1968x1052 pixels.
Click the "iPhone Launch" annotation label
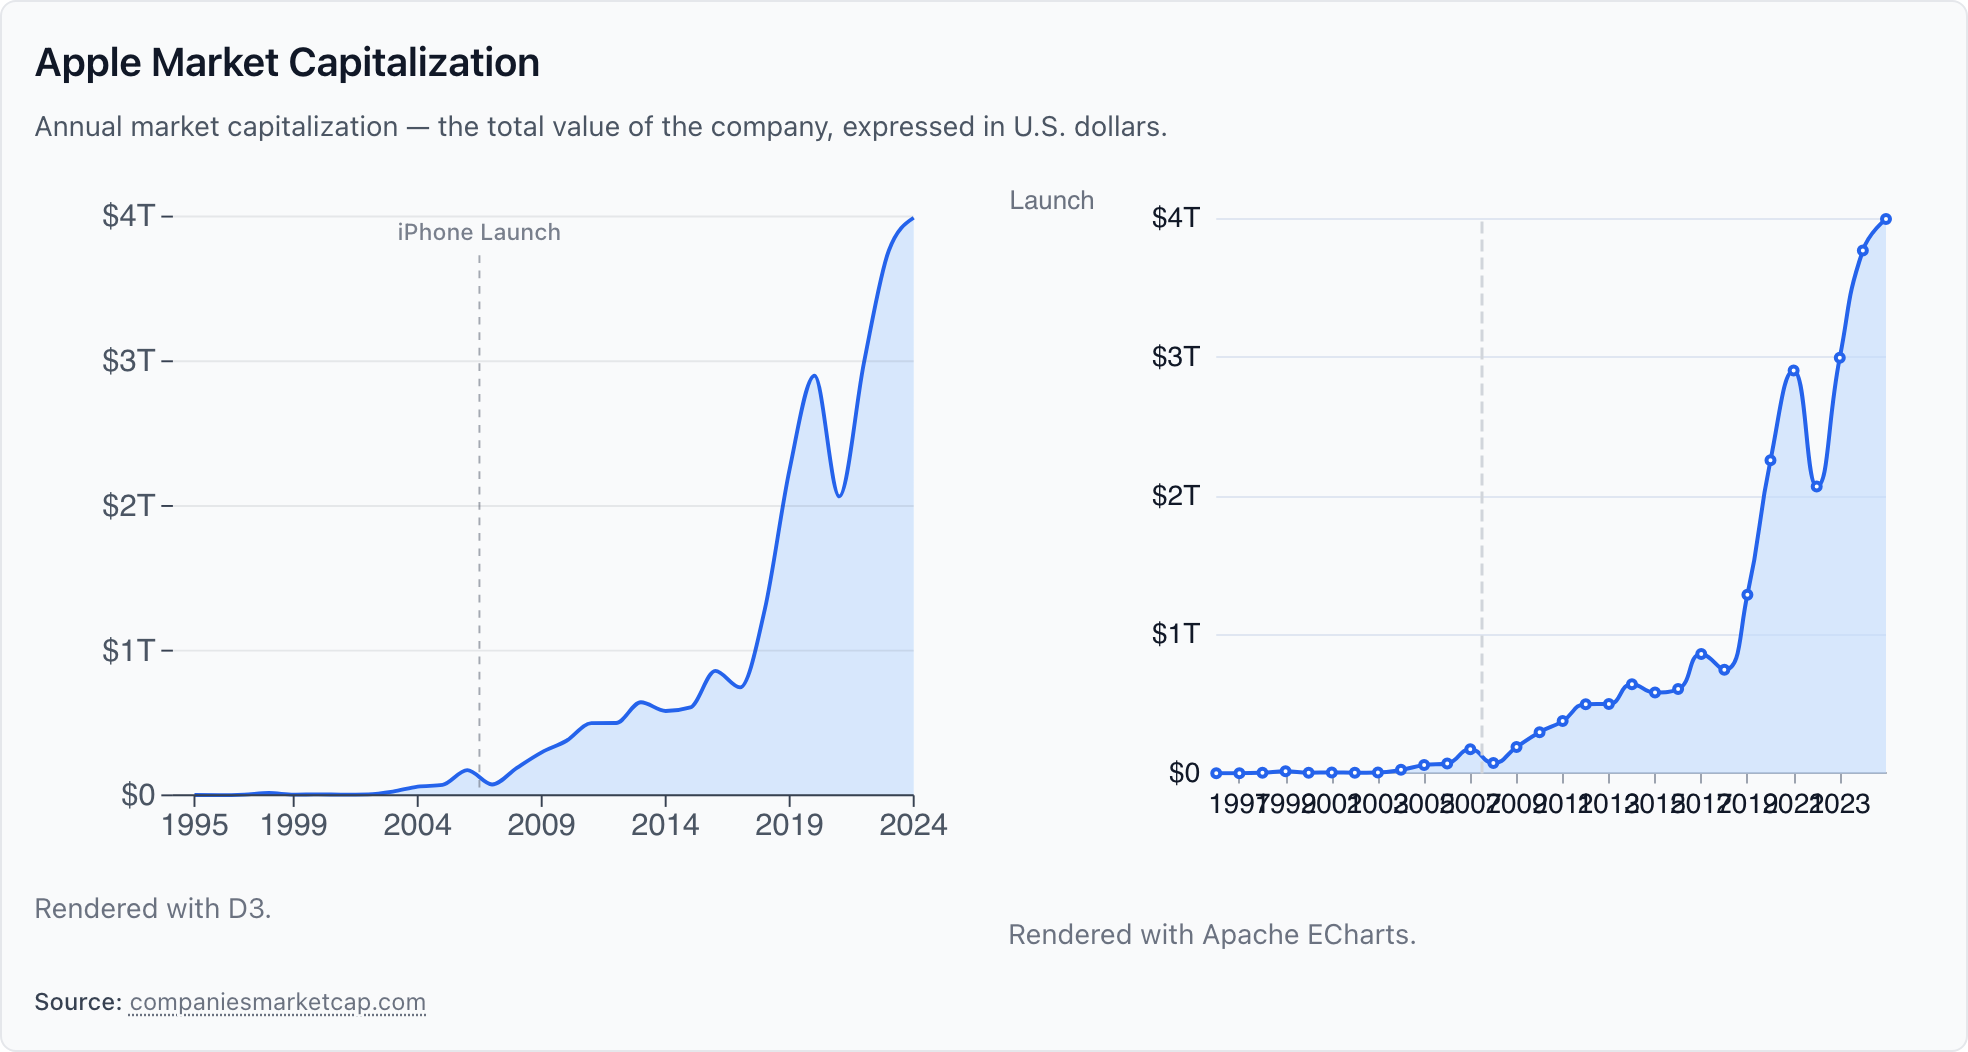click(x=479, y=232)
